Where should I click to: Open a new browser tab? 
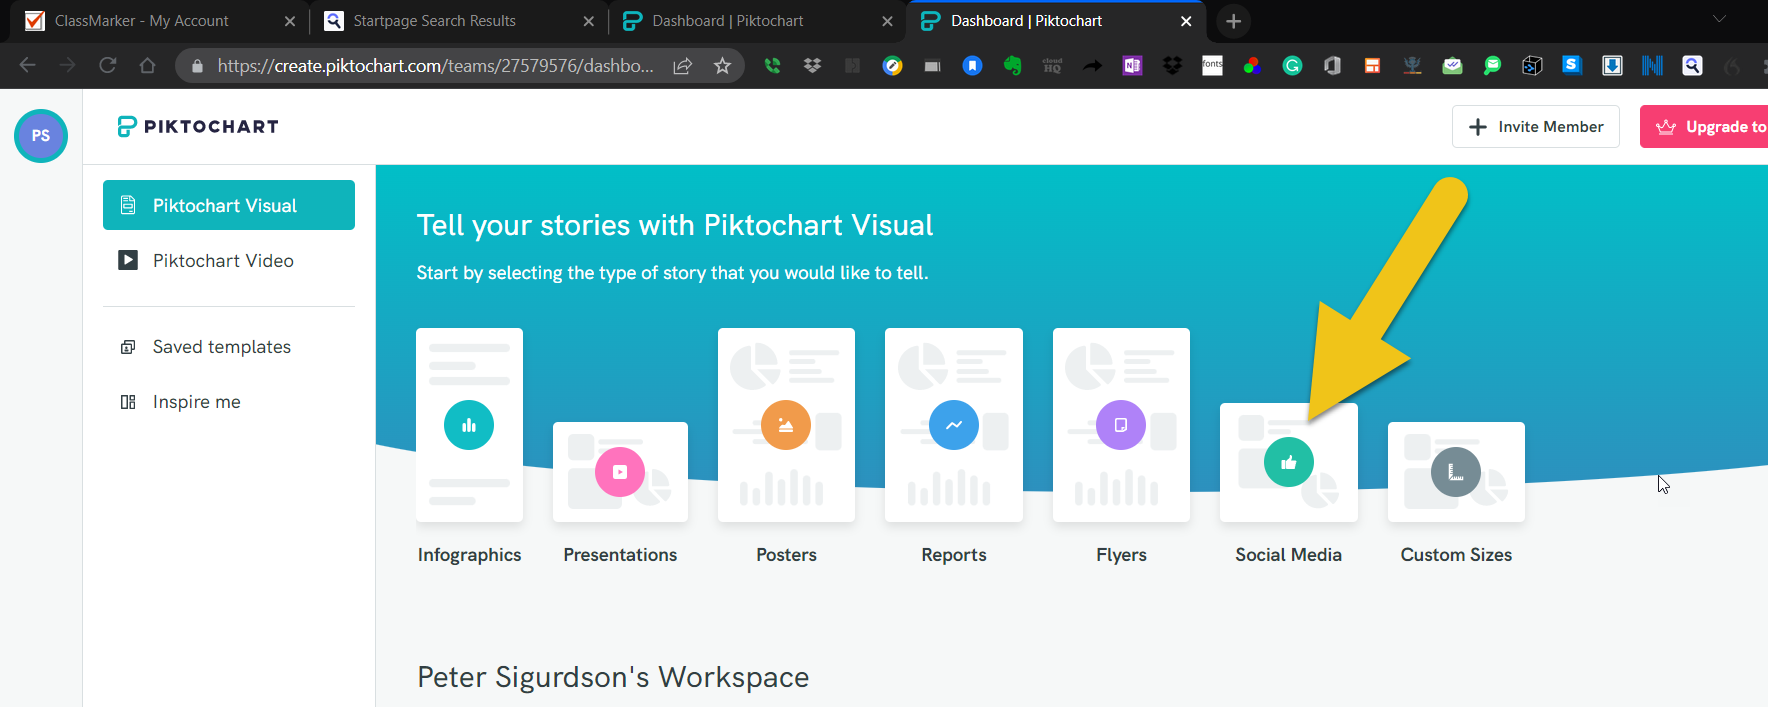[1234, 21]
